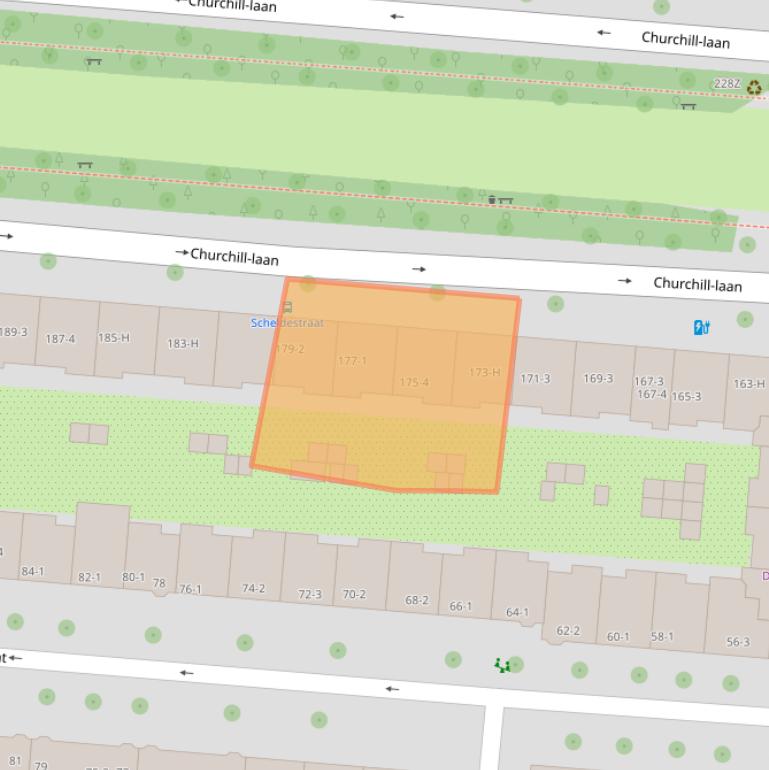This screenshot has width=769, height=770.
Task: Select the building labeled 187-4
Action: pyautogui.click(x=60, y=339)
